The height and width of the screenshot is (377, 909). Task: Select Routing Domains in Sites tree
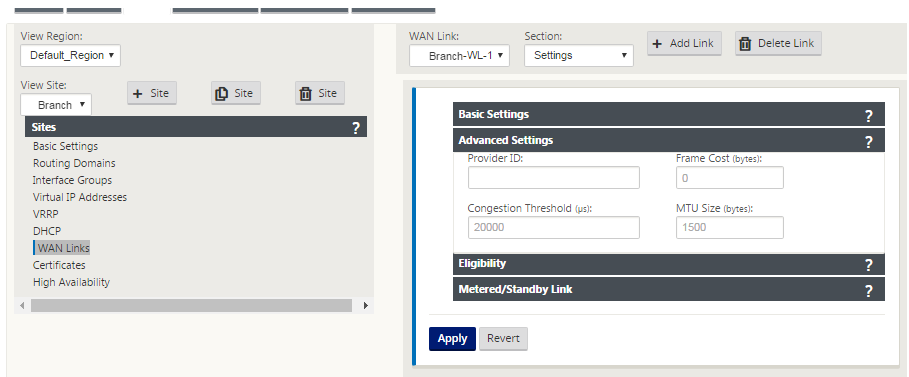pyautogui.click(x=74, y=163)
